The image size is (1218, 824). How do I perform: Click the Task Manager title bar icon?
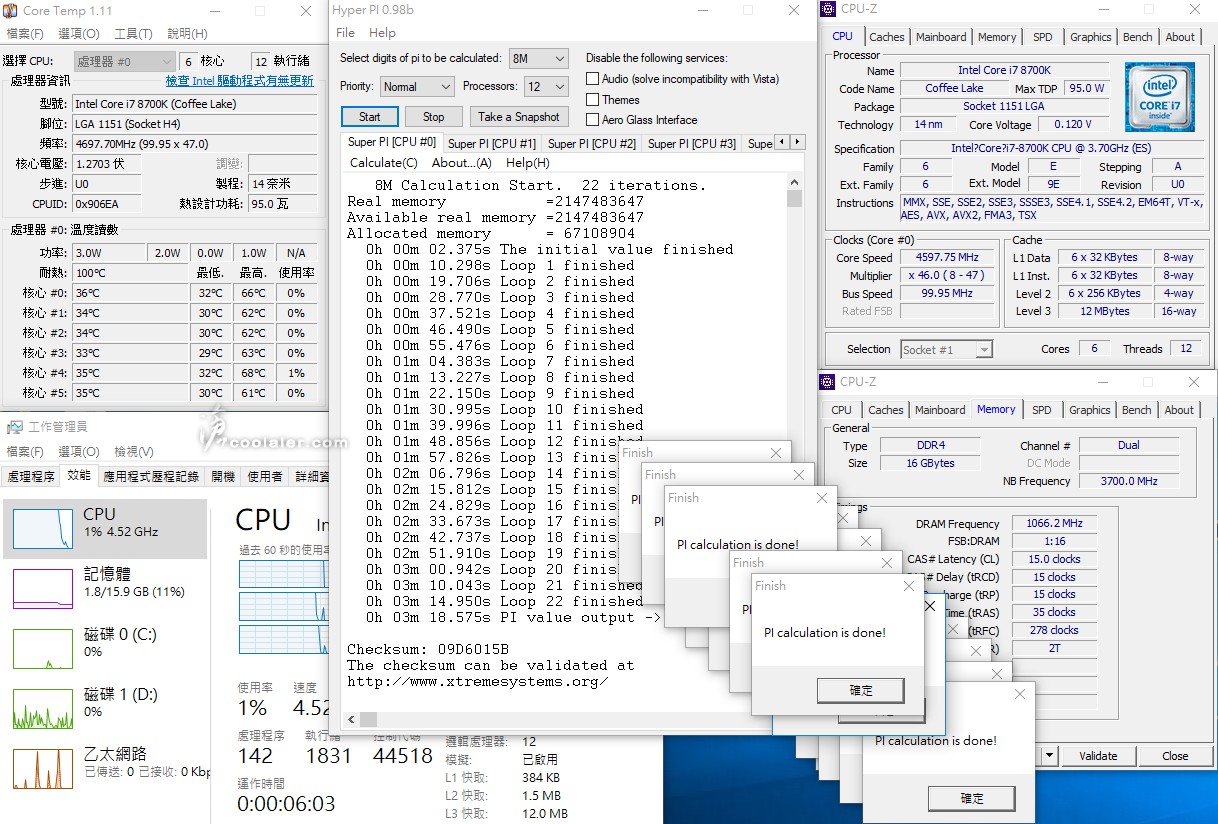14,427
